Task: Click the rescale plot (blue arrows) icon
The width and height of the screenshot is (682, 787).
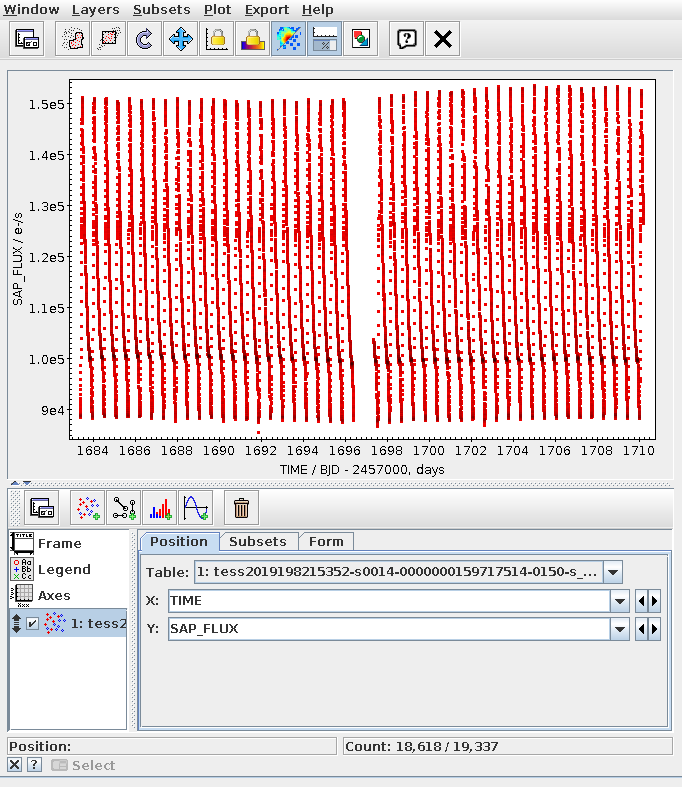Action: click(181, 39)
